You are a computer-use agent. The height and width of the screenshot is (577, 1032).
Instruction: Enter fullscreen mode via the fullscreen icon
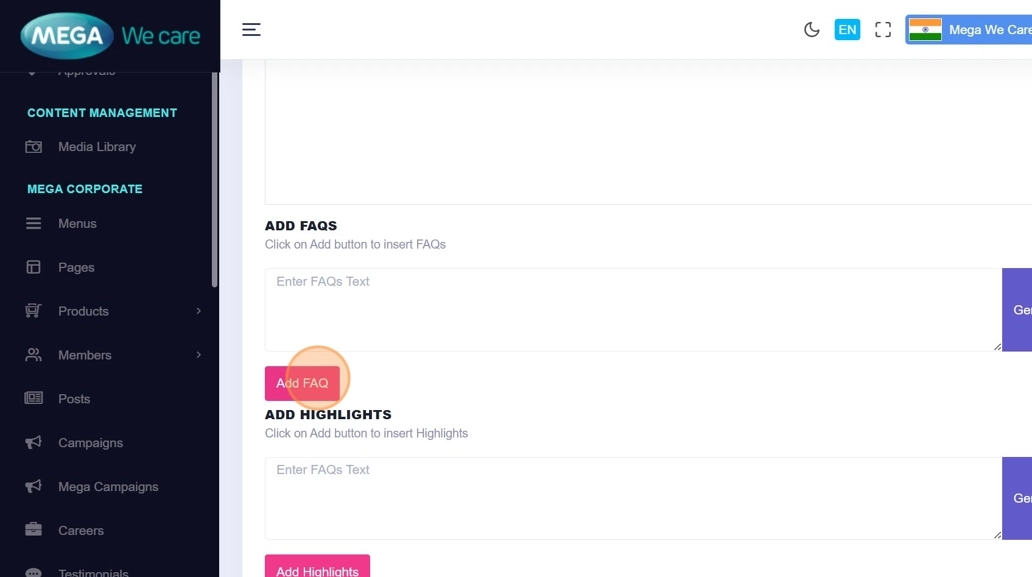[x=883, y=30]
